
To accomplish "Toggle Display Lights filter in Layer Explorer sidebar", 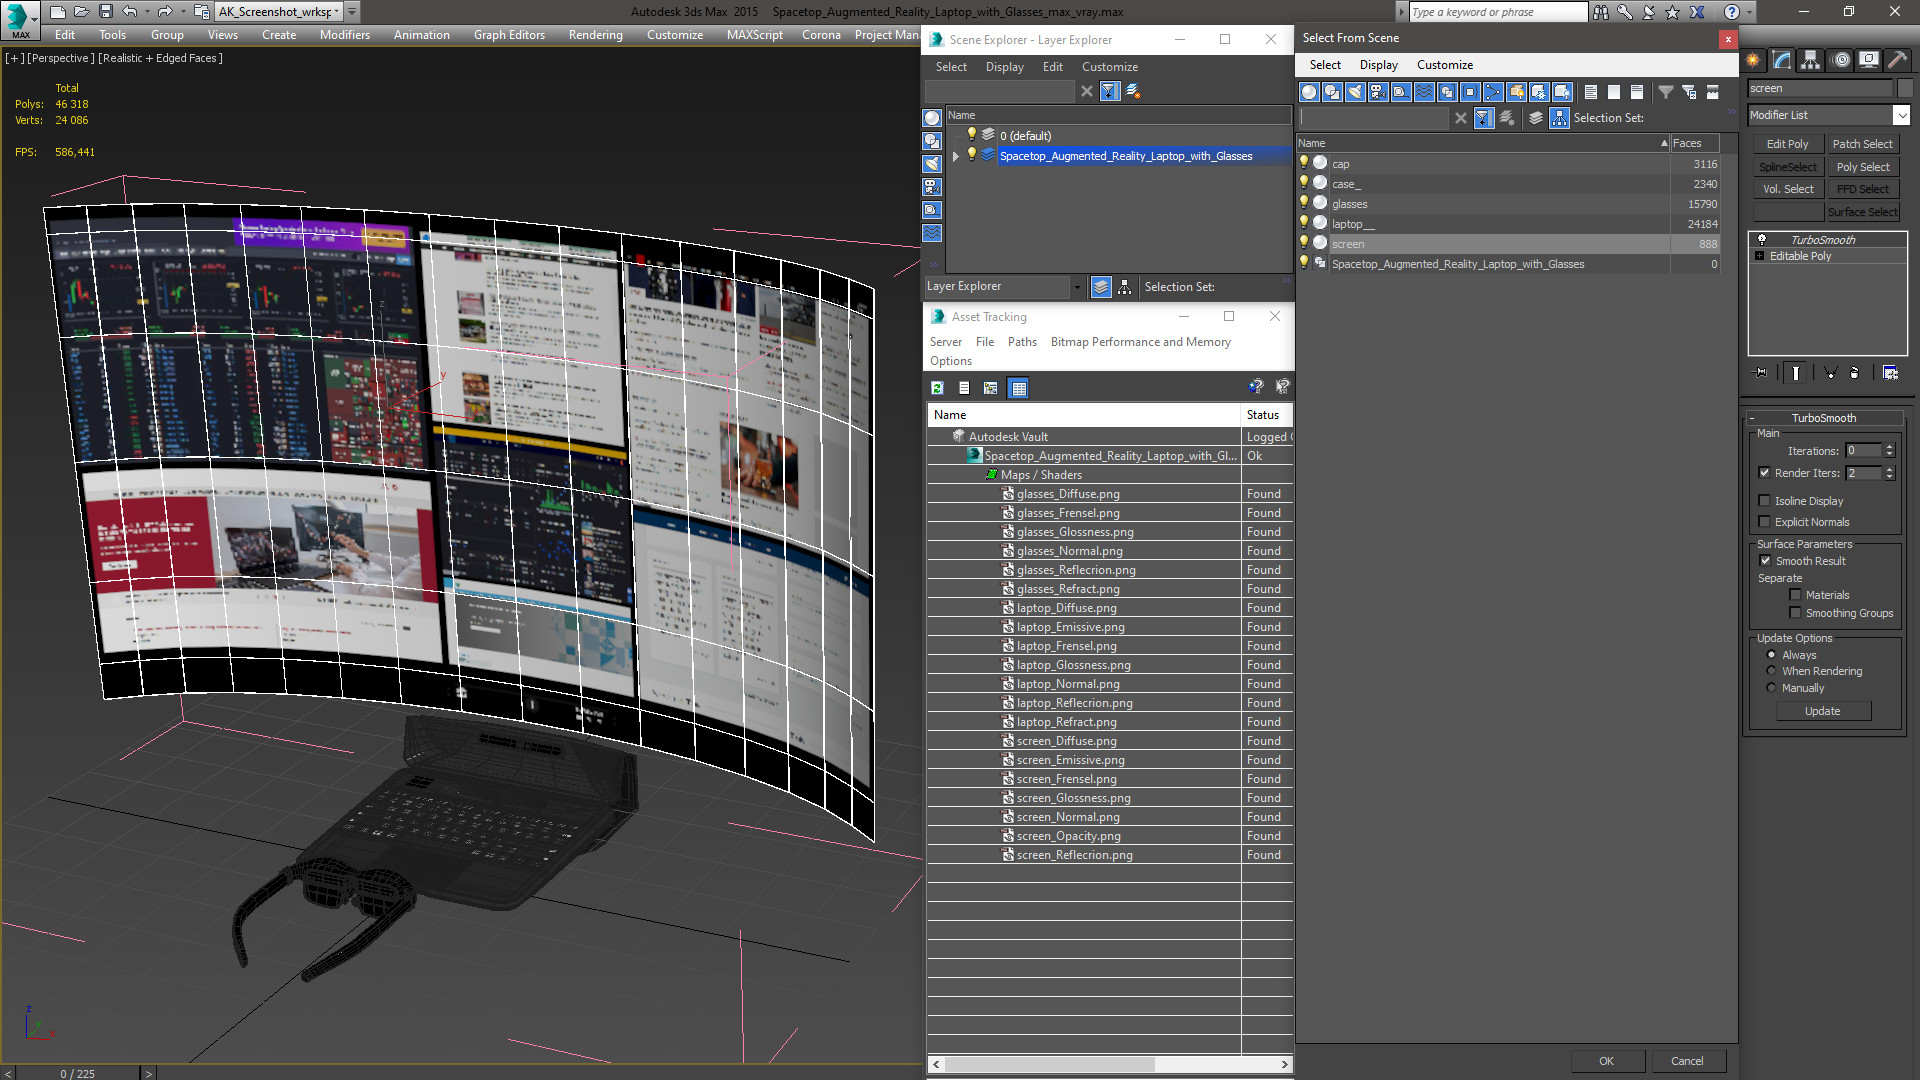I will (x=932, y=164).
